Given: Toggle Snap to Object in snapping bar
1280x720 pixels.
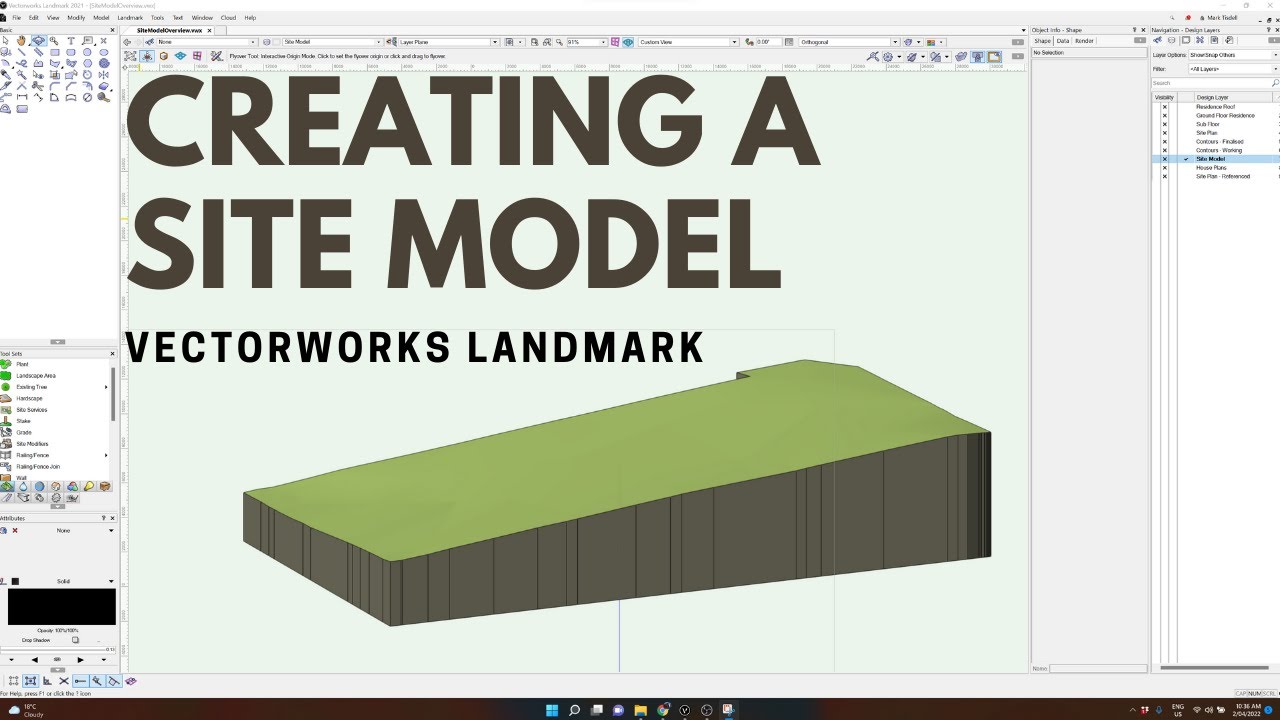Looking at the screenshot, I should [x=30, y=681].
